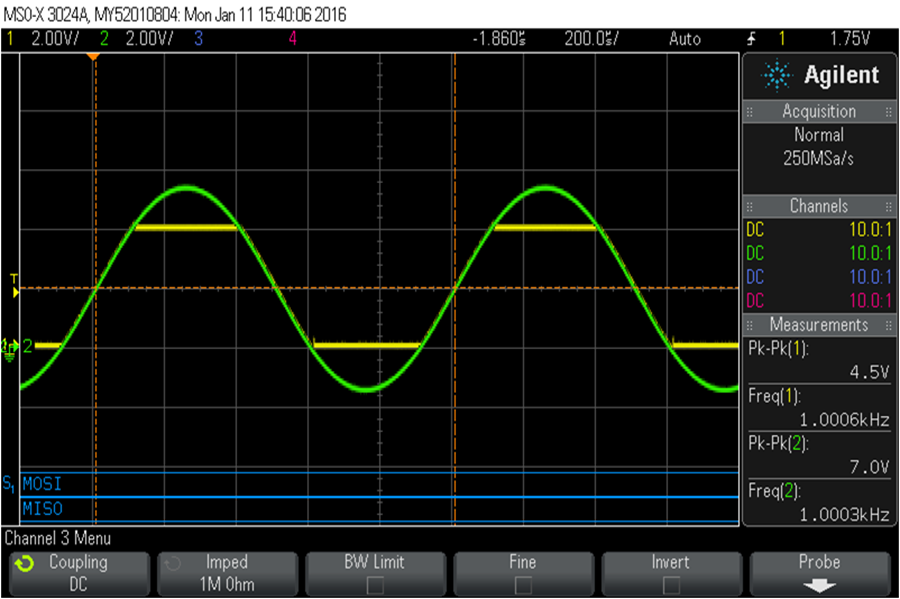Click the green Coupling rotary knob icon

click(x=24, y=565)
